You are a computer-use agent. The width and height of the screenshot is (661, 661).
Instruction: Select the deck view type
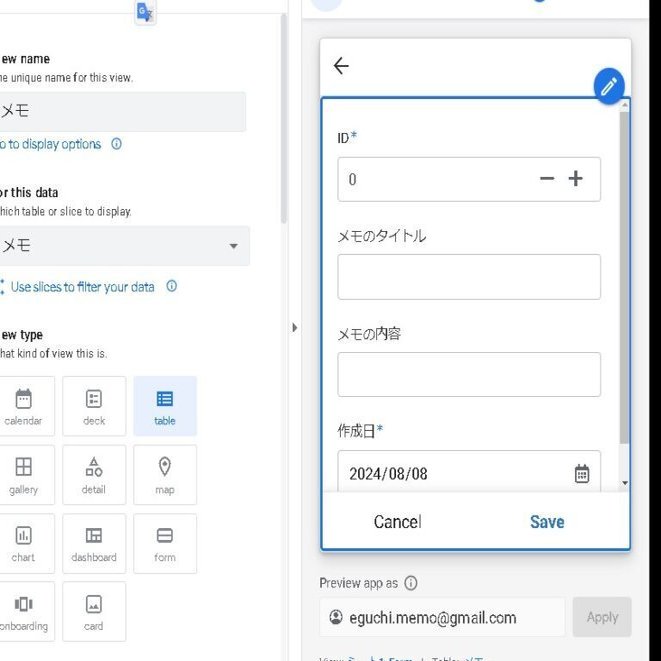[x=94, y=406]
